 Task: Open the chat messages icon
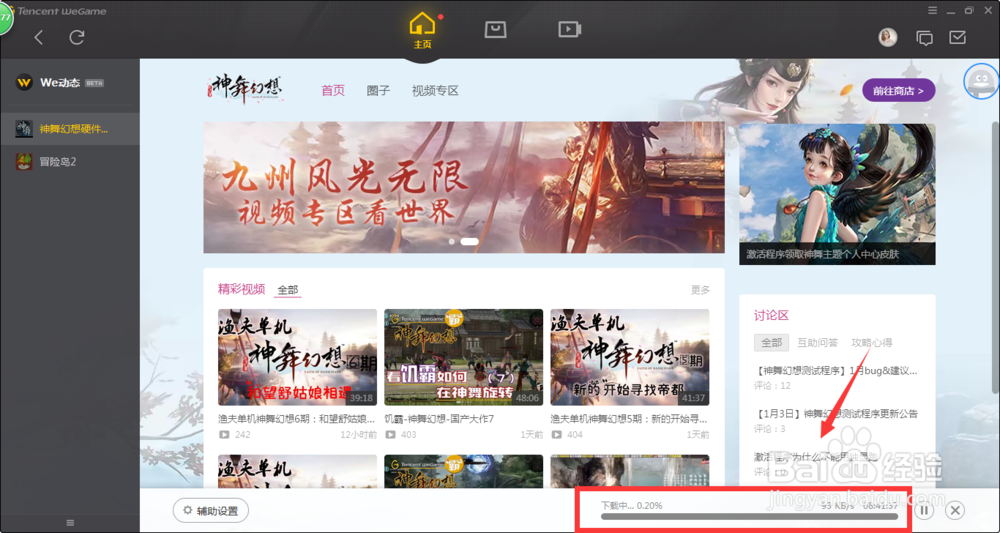(924, 38)
